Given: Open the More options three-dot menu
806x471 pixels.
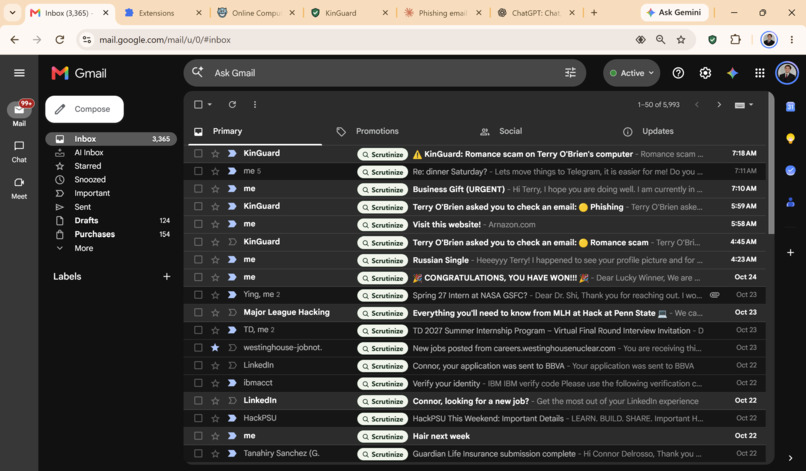Looking at the screenshot, I should tap(255, 104).
